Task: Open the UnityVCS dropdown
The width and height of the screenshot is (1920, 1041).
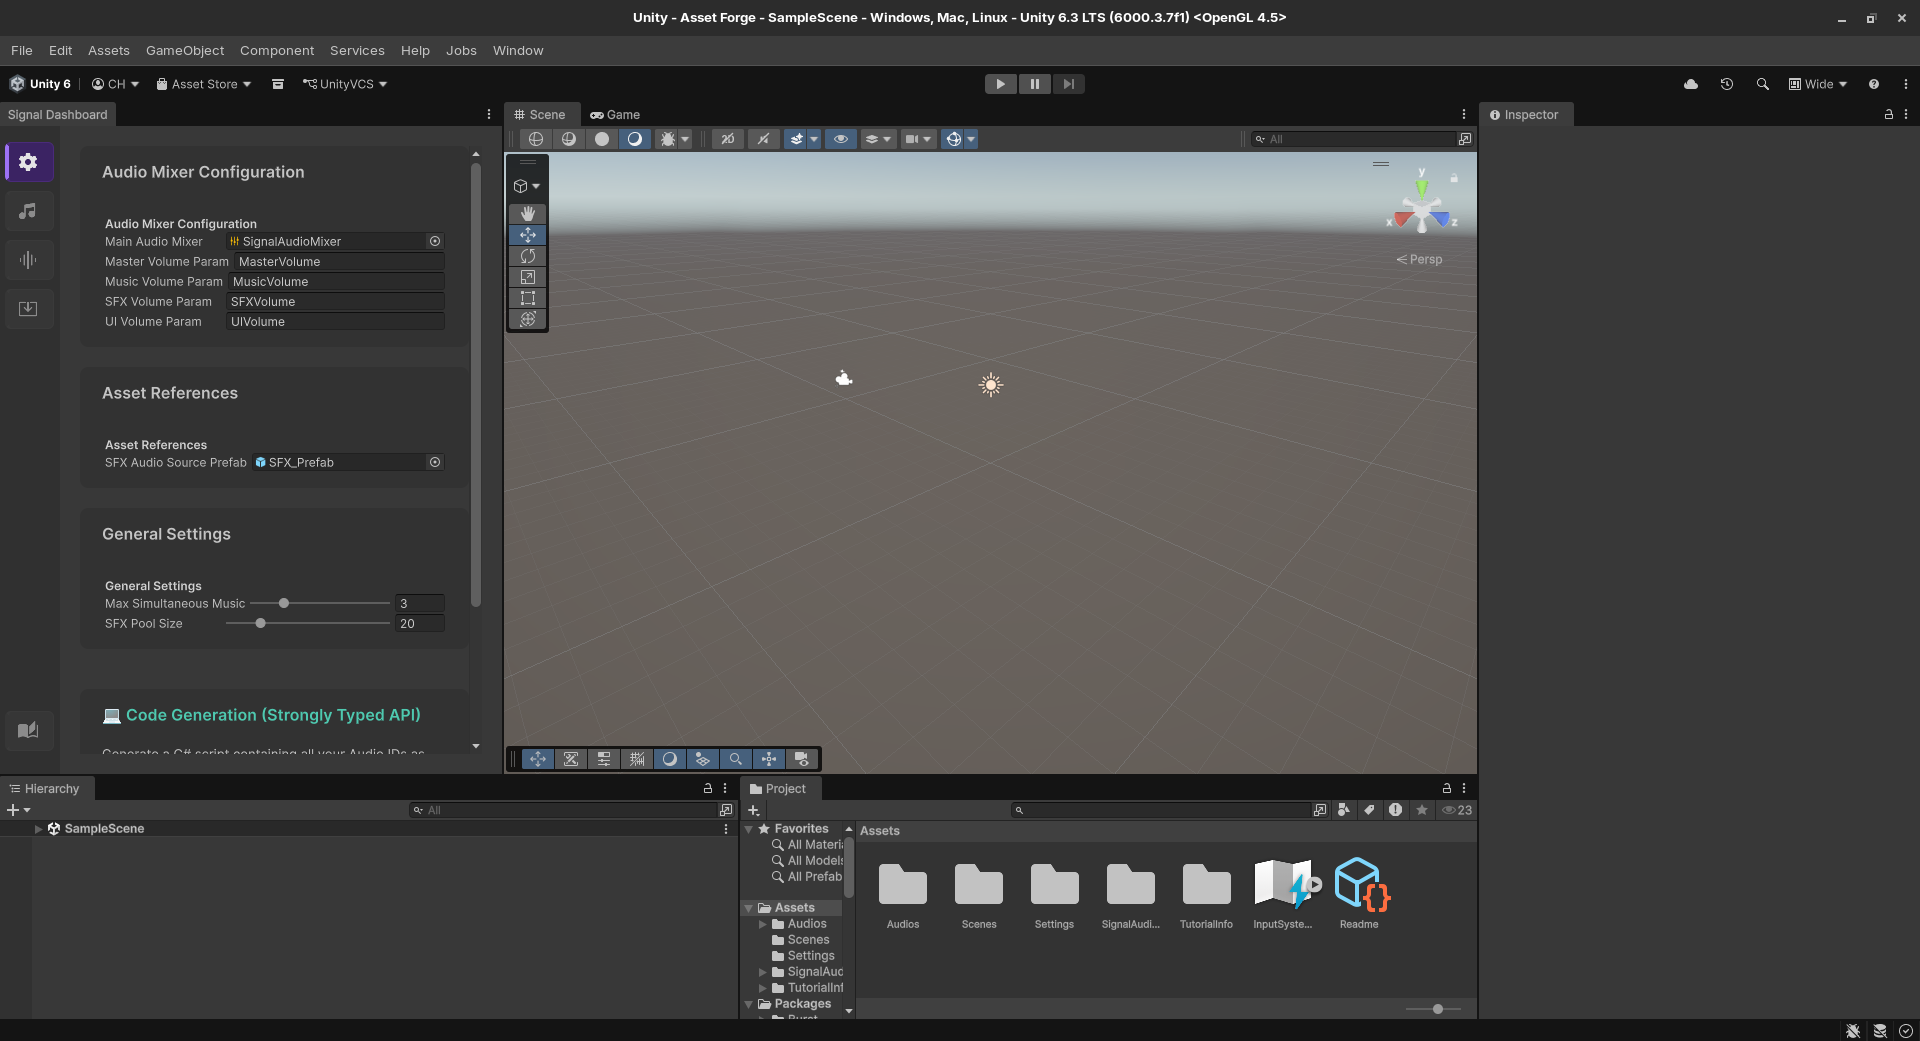Action: (345, 84)
